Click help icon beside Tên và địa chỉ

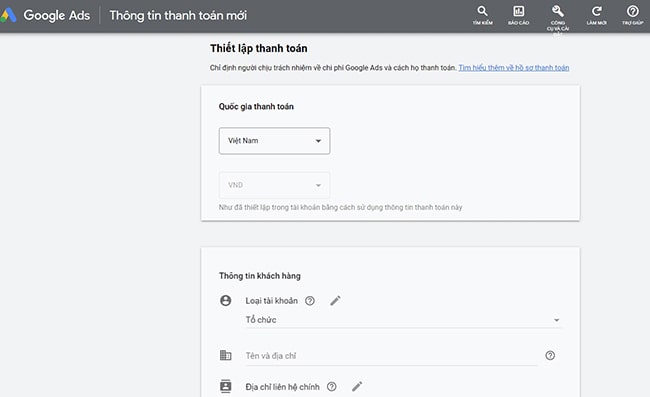click(x=550, y=355)
